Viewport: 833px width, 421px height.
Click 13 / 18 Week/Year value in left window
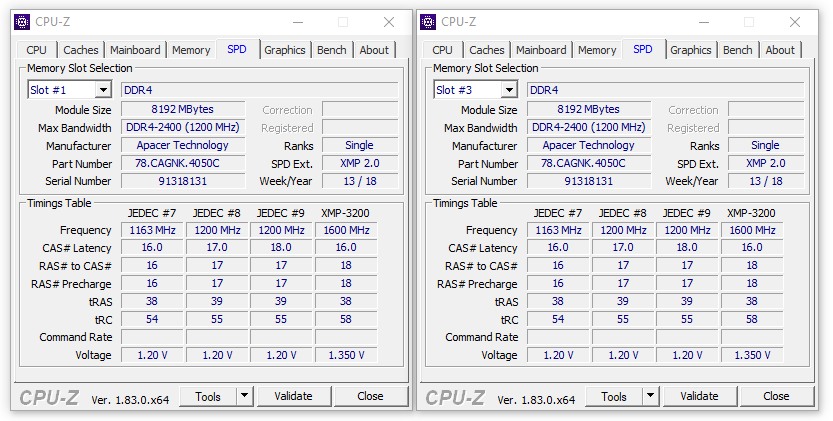[360, 181]
